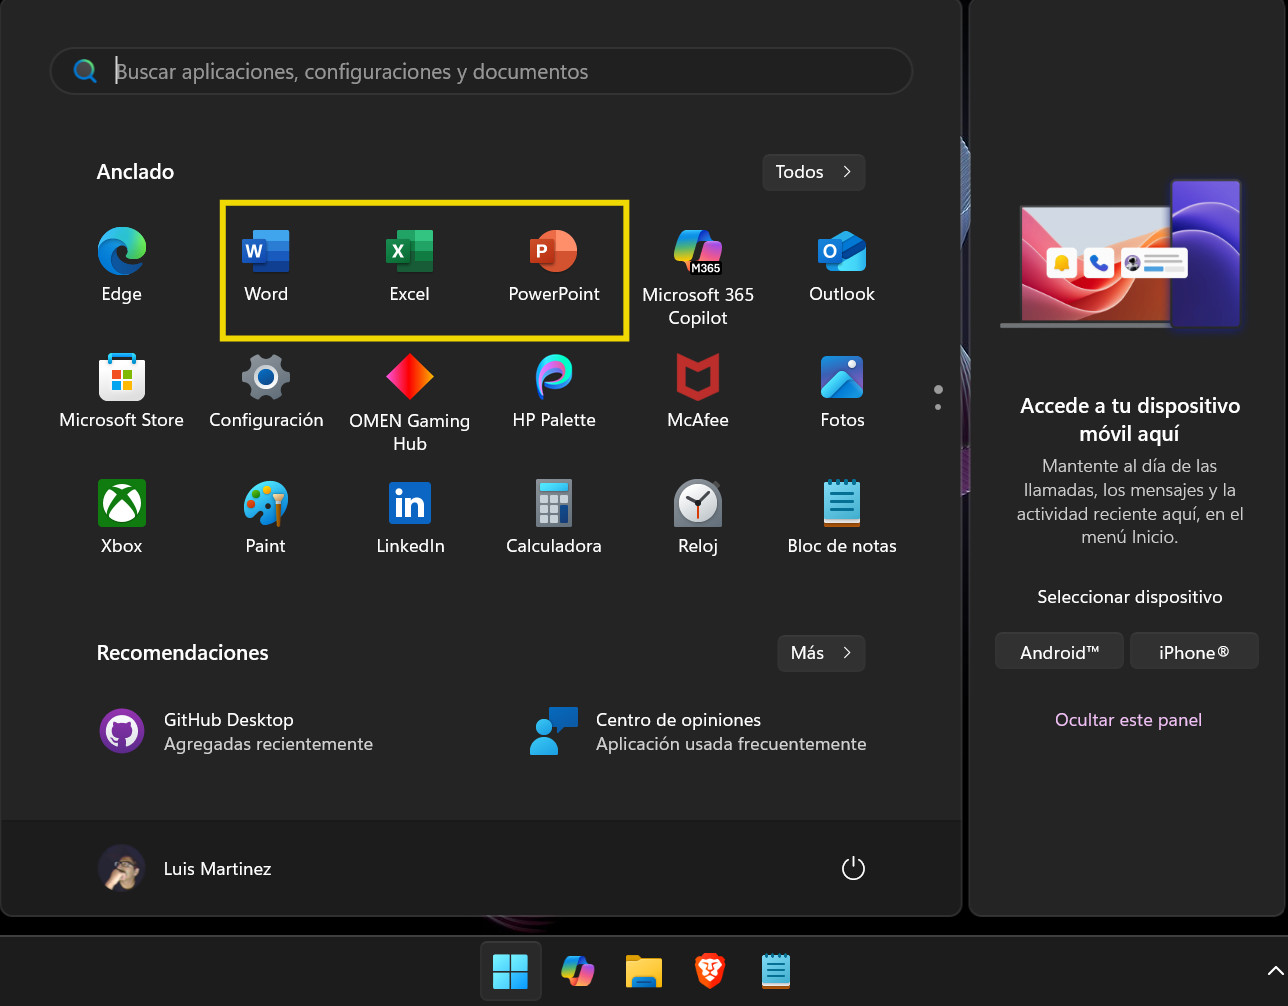Launch PowerPoint
1288x1006 pixels.
[553, 263]
